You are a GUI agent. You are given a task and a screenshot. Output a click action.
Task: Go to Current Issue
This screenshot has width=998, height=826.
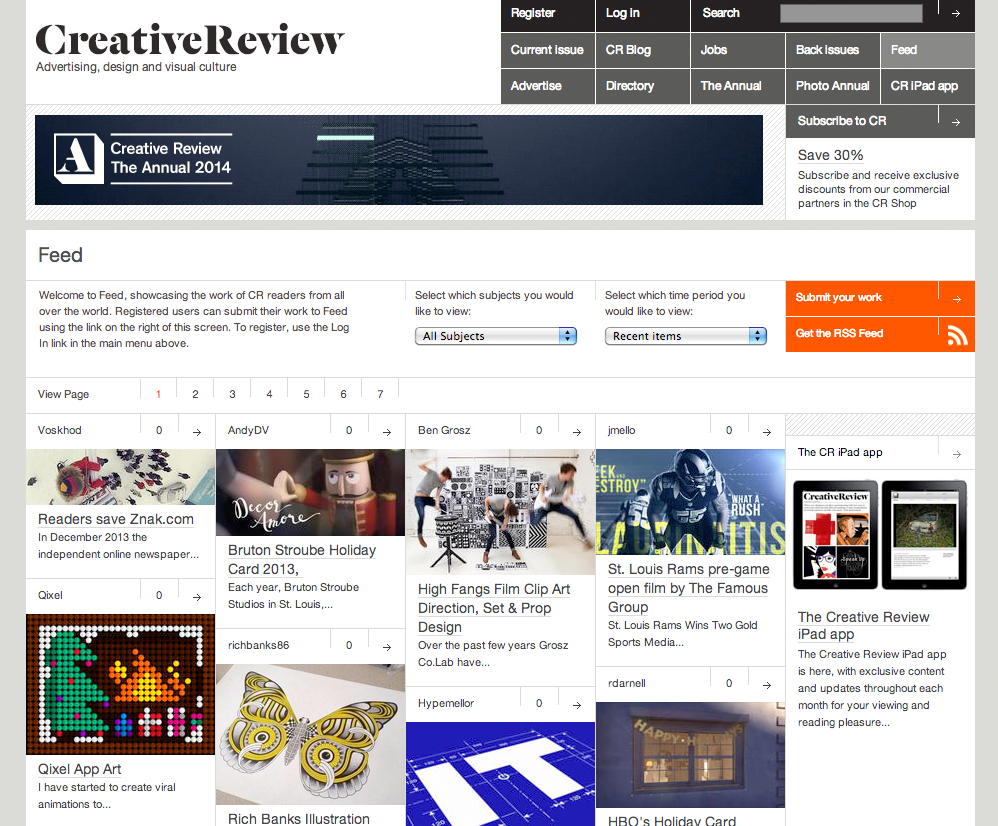[547, 50]
